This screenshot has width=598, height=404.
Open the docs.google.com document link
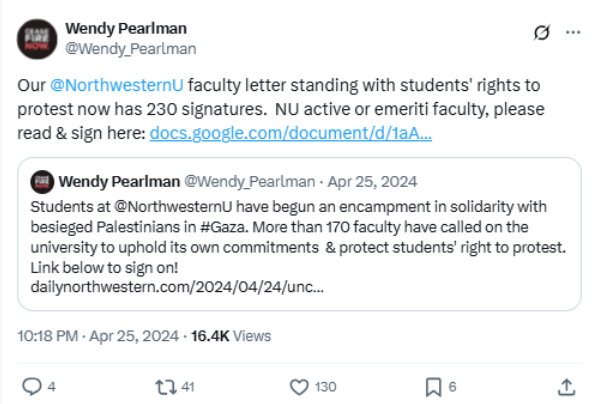point(291,133)
